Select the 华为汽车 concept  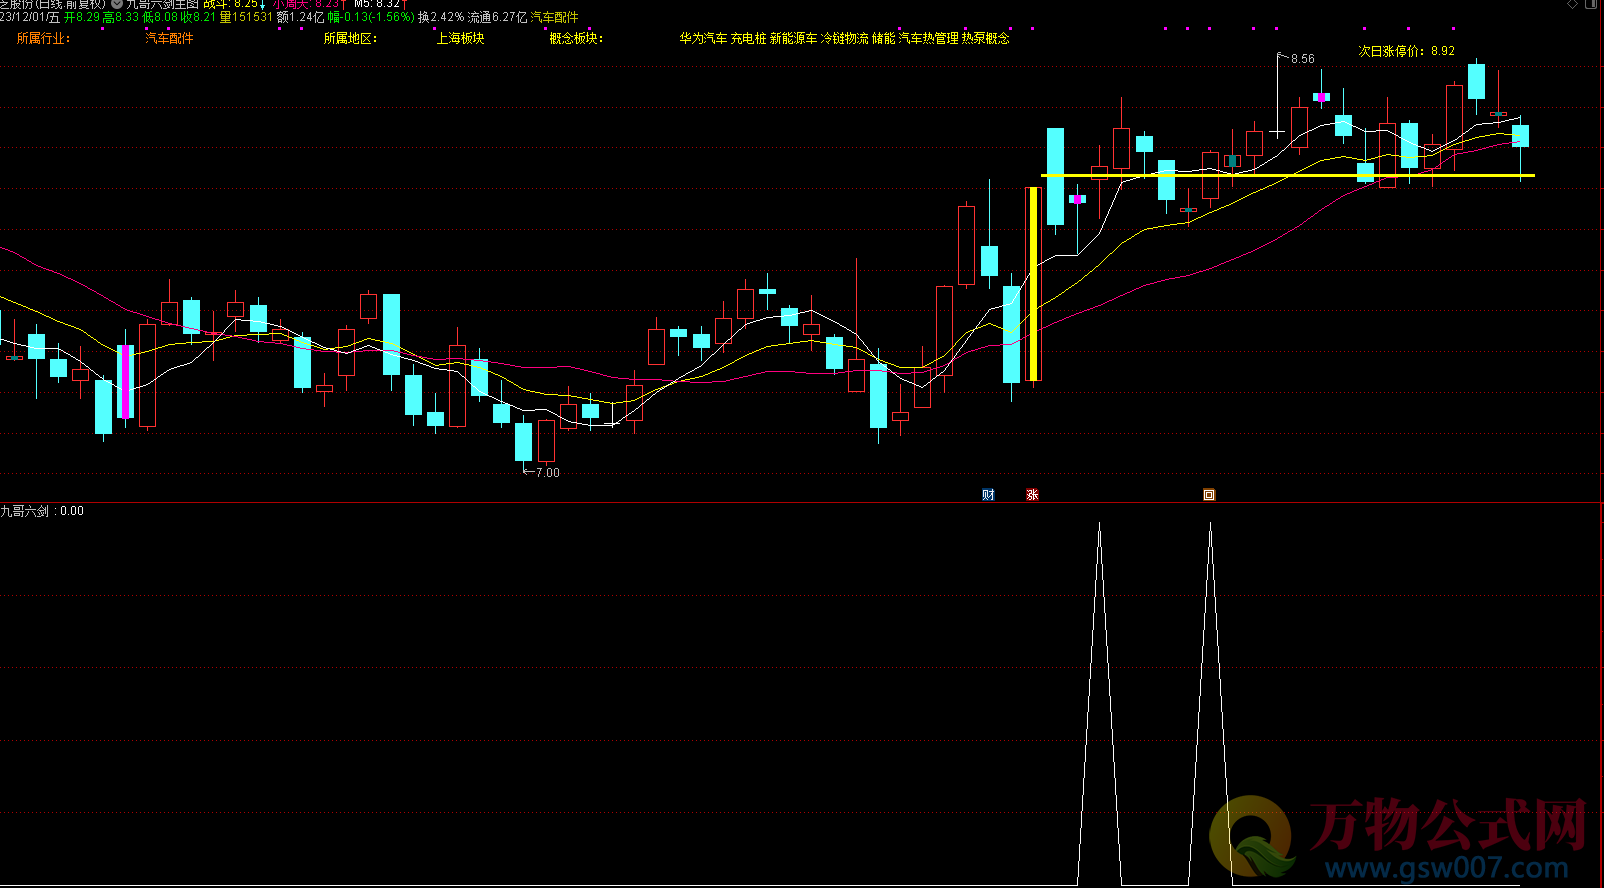(x=704, y=38)
